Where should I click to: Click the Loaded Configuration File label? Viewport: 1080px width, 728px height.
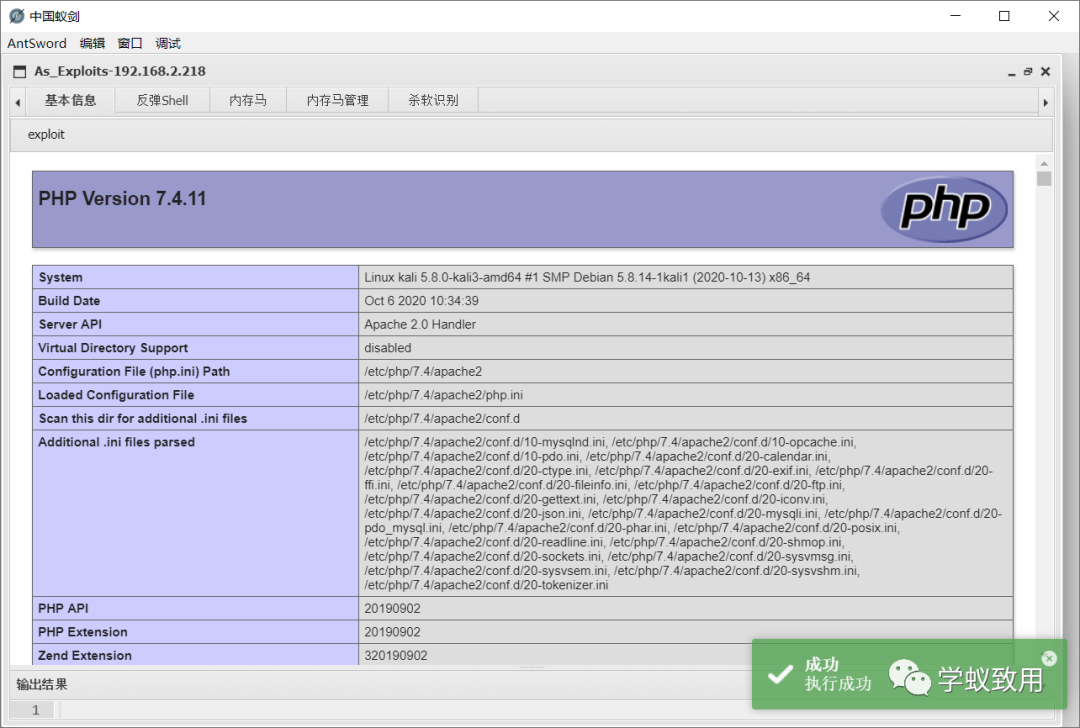(x=116, y=395)
